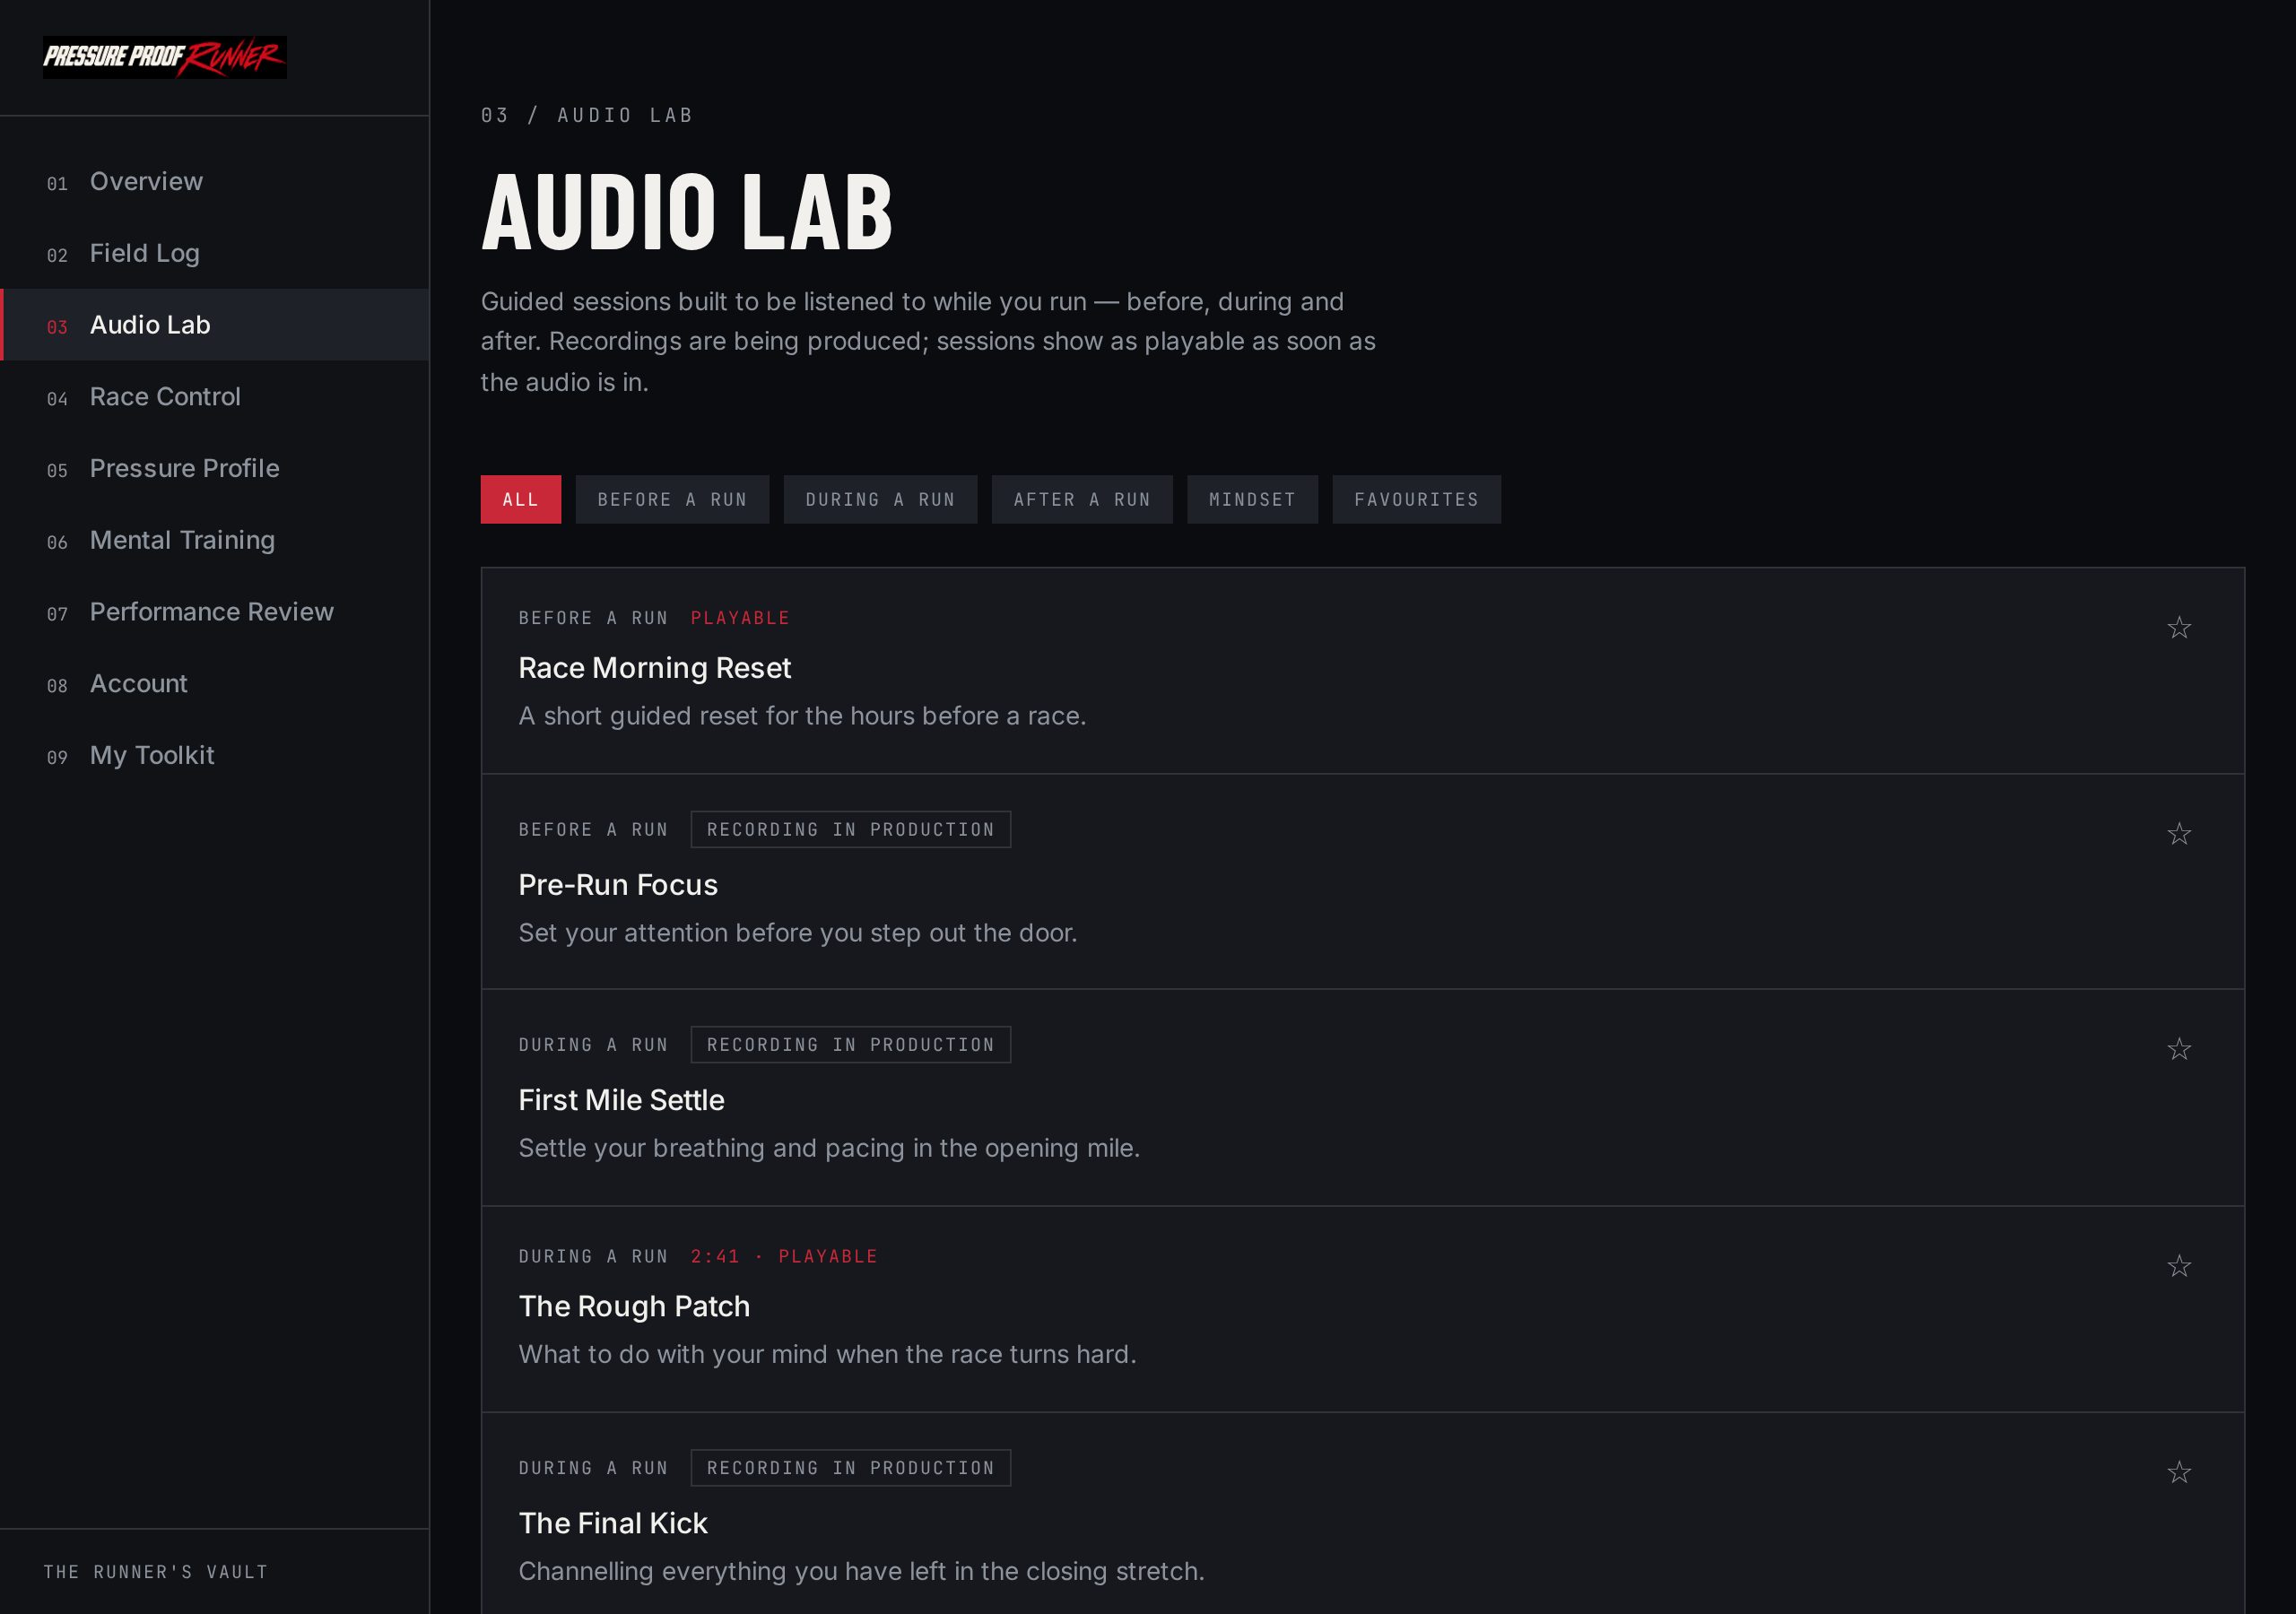Click 'Set your attention before you step' description
This screenshot has height=1614, width=2296.
797,933
